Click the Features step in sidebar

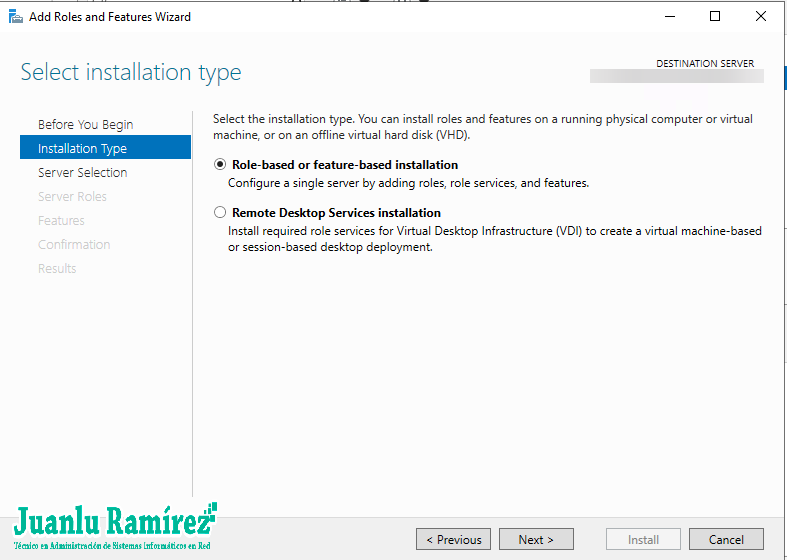61,220
